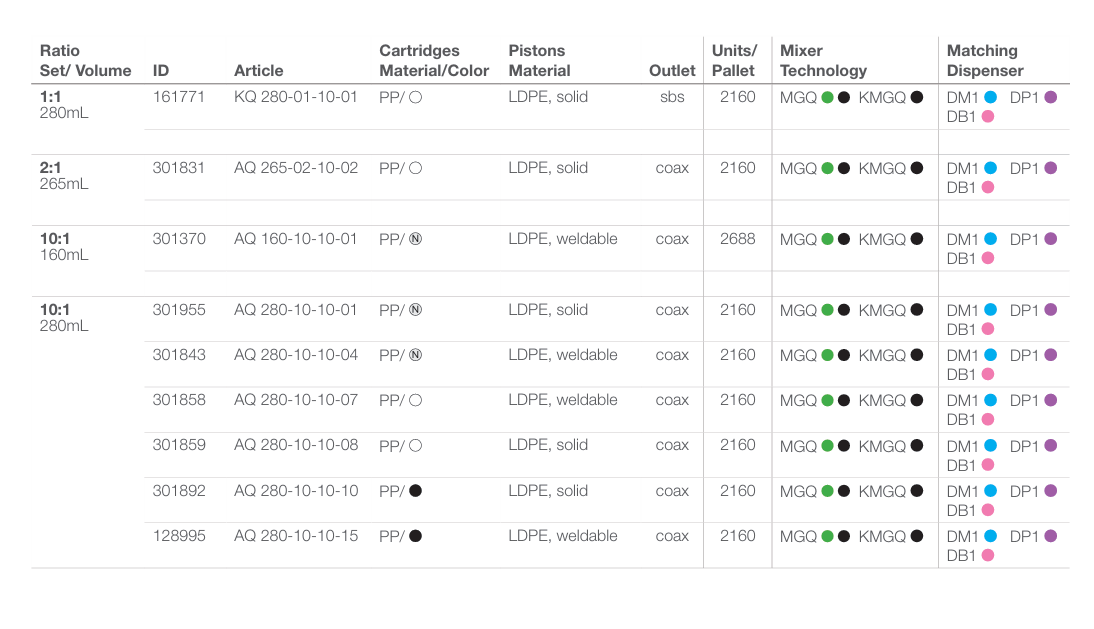Select the Matching Dispenser column header

point(985,61)
